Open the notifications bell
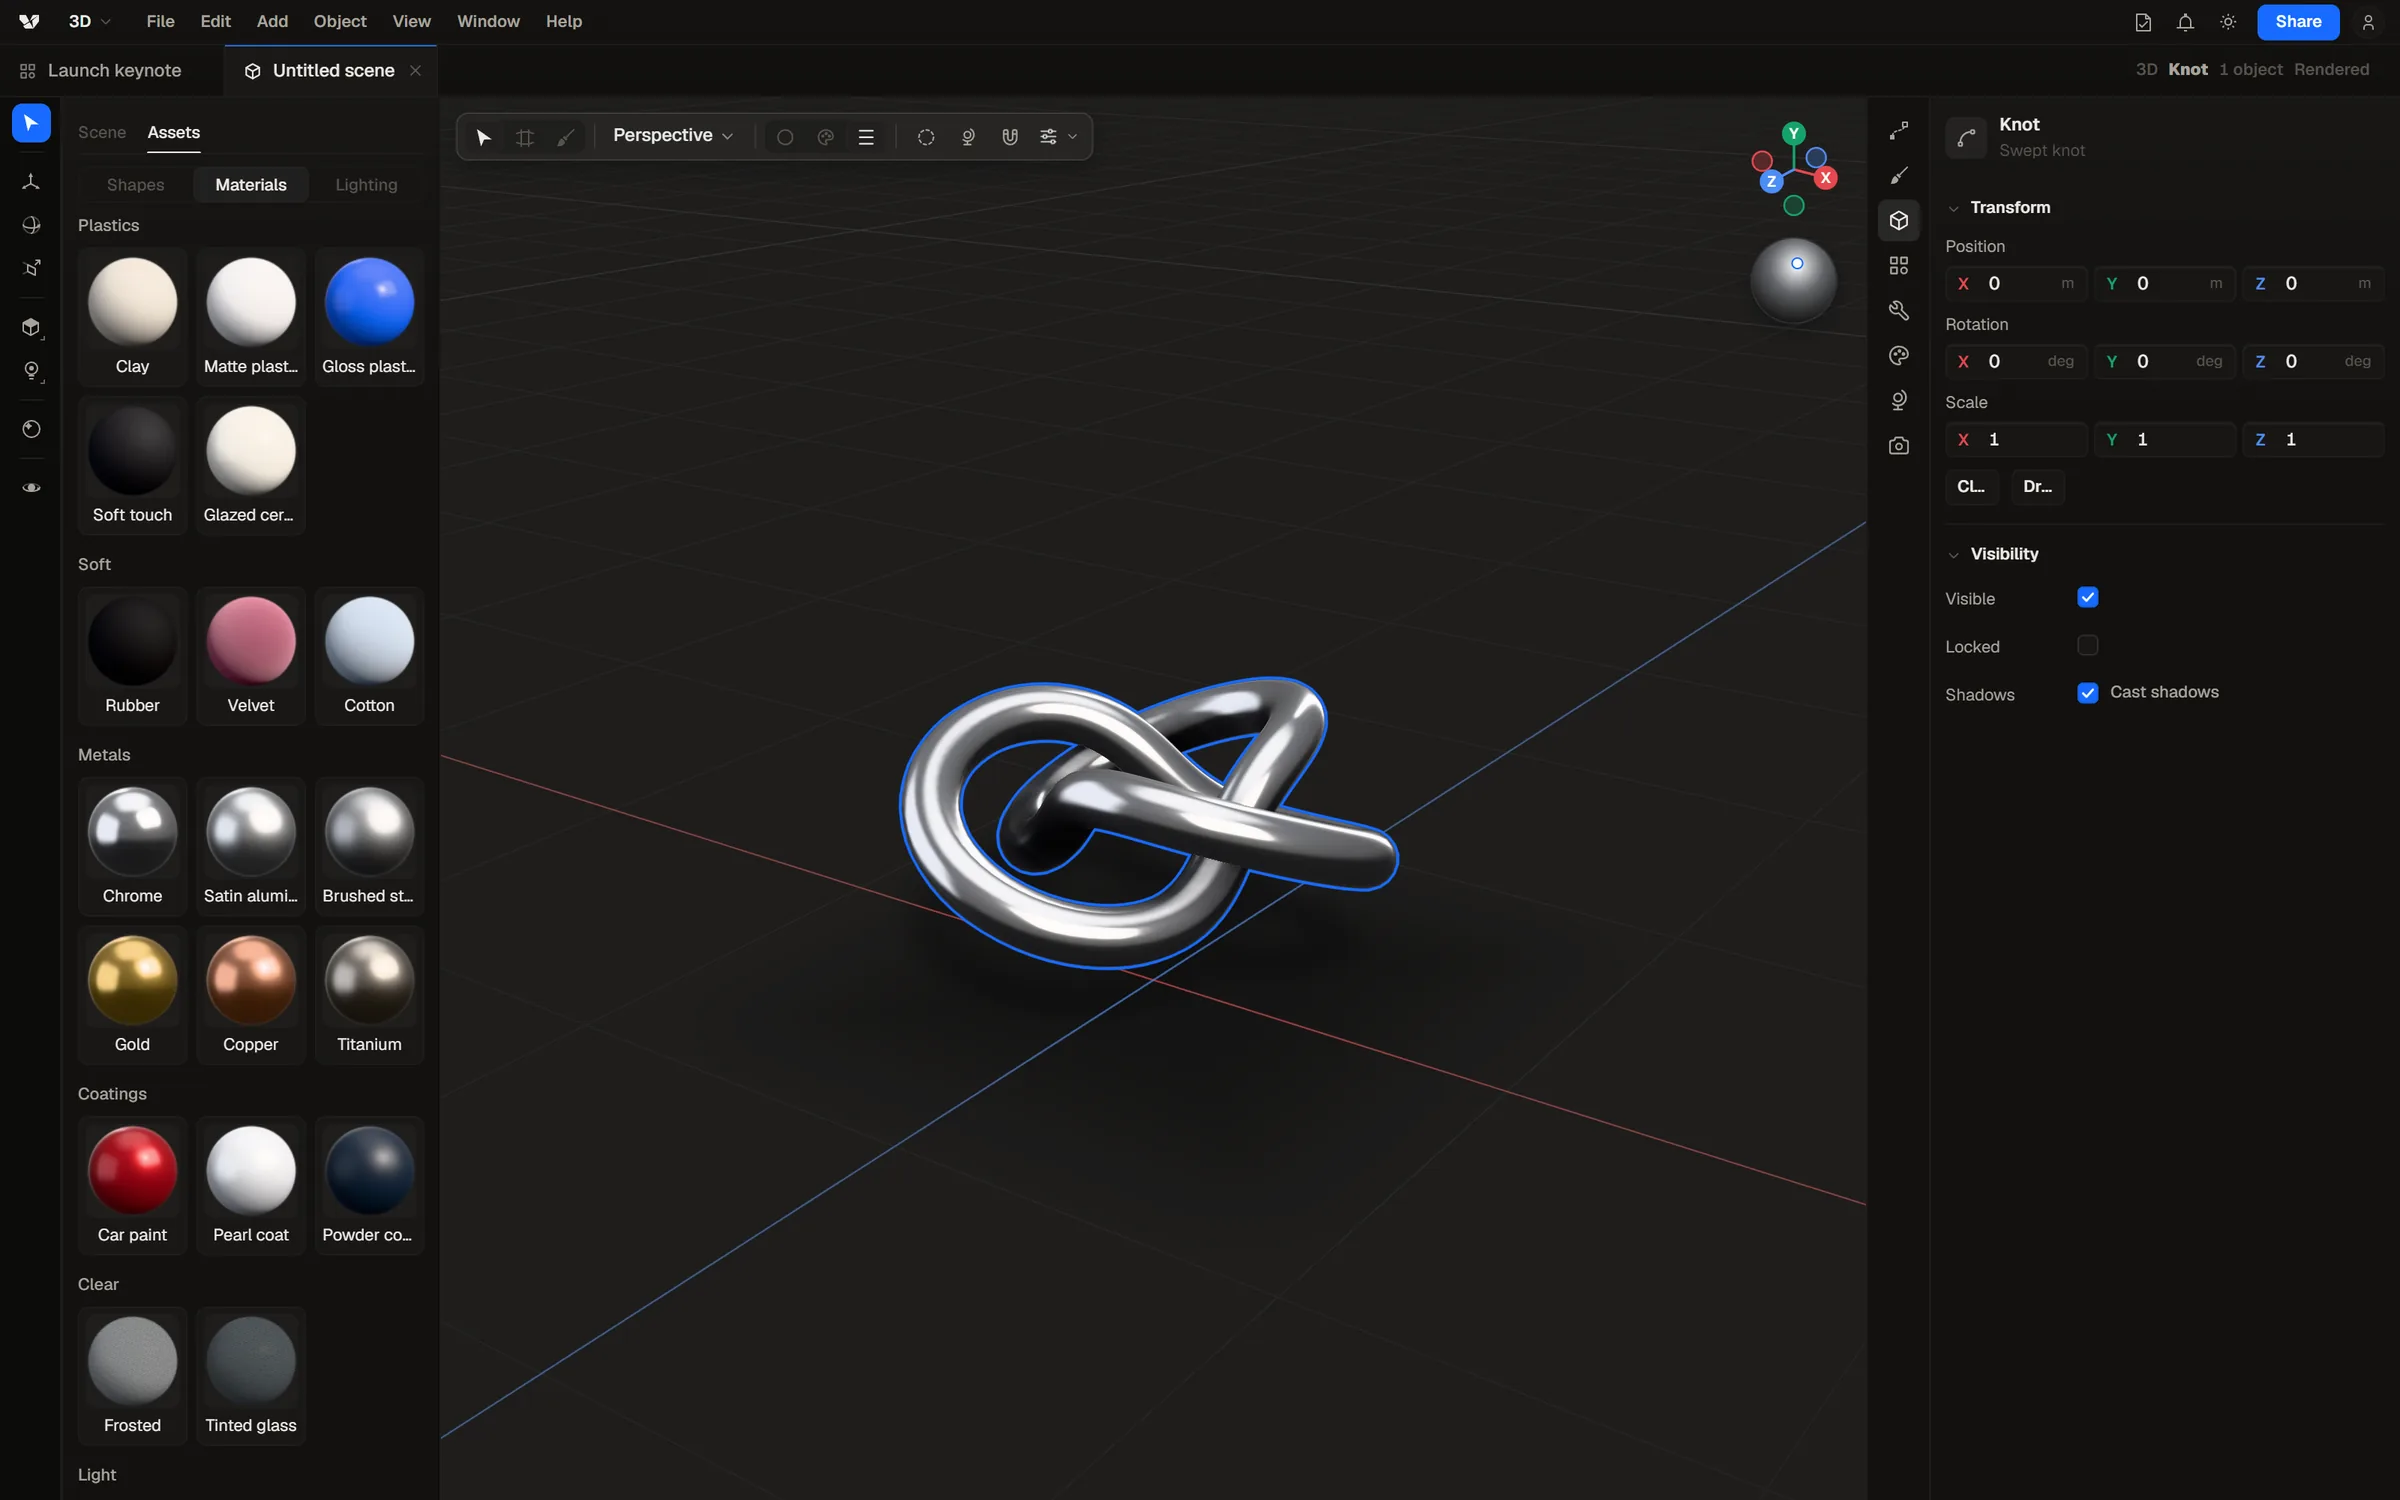This screenshot has width=2400, height=1500. pyautogui.click(x=2185, y=21)
